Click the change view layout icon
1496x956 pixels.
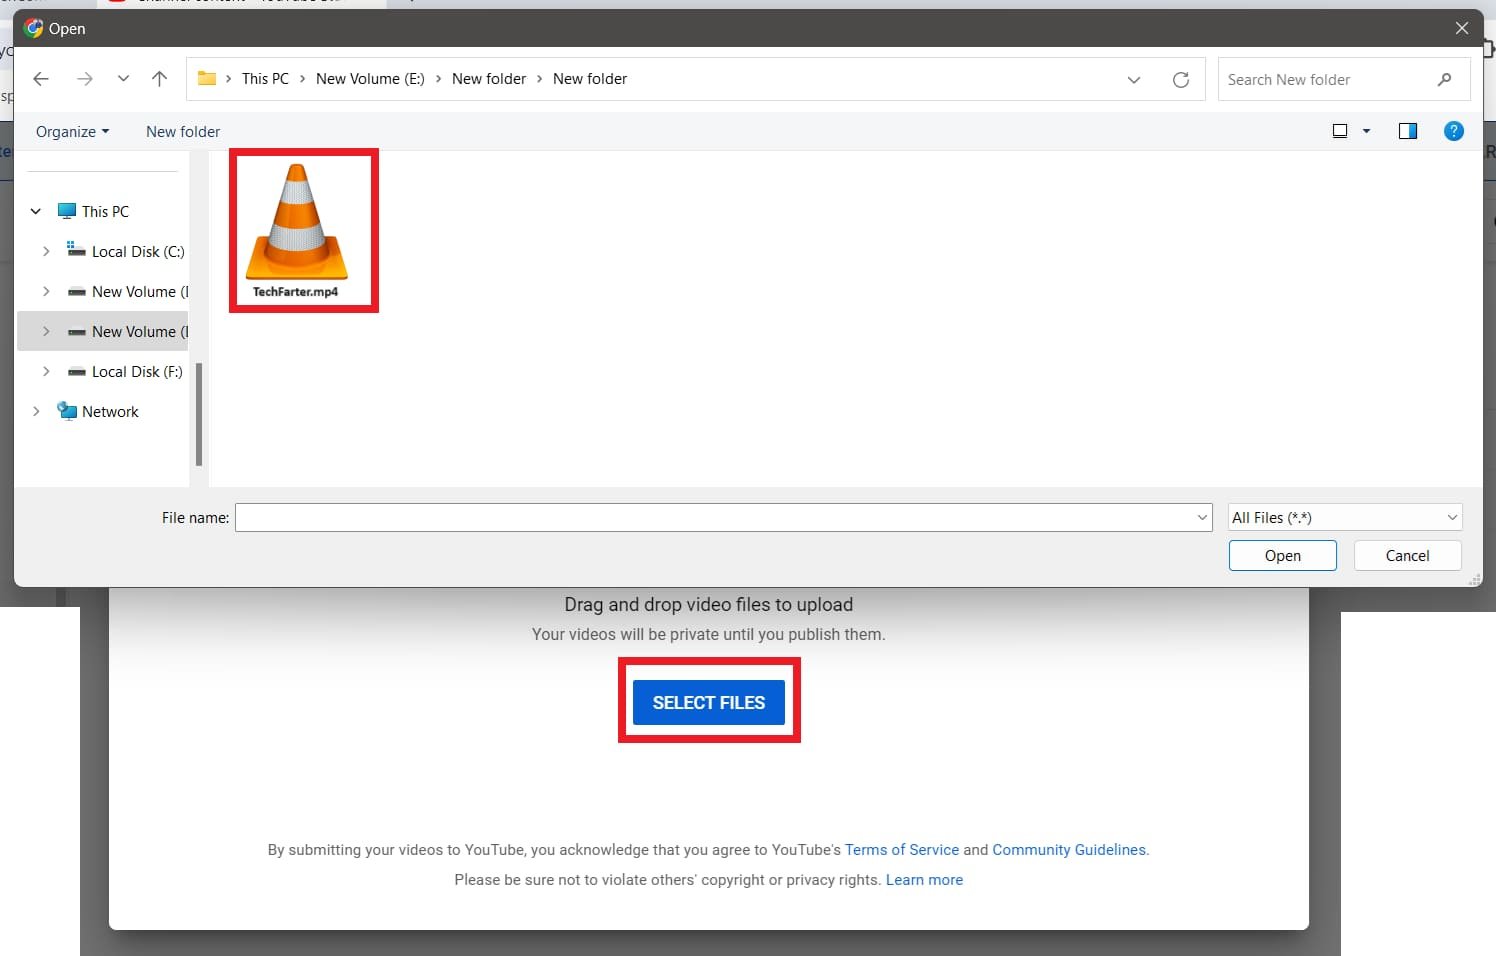[1341, 131]
